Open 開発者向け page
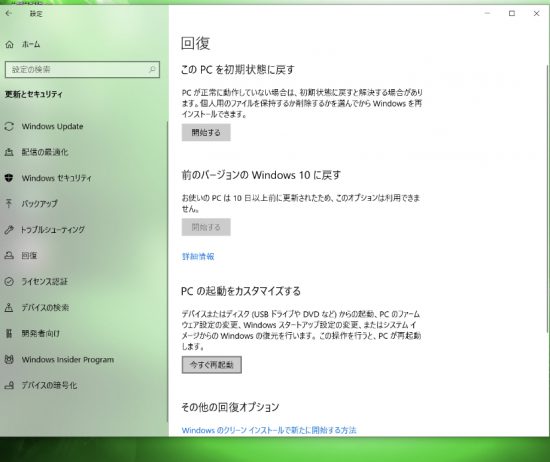This screenshot has height=462, width=550. coord(41,333)
